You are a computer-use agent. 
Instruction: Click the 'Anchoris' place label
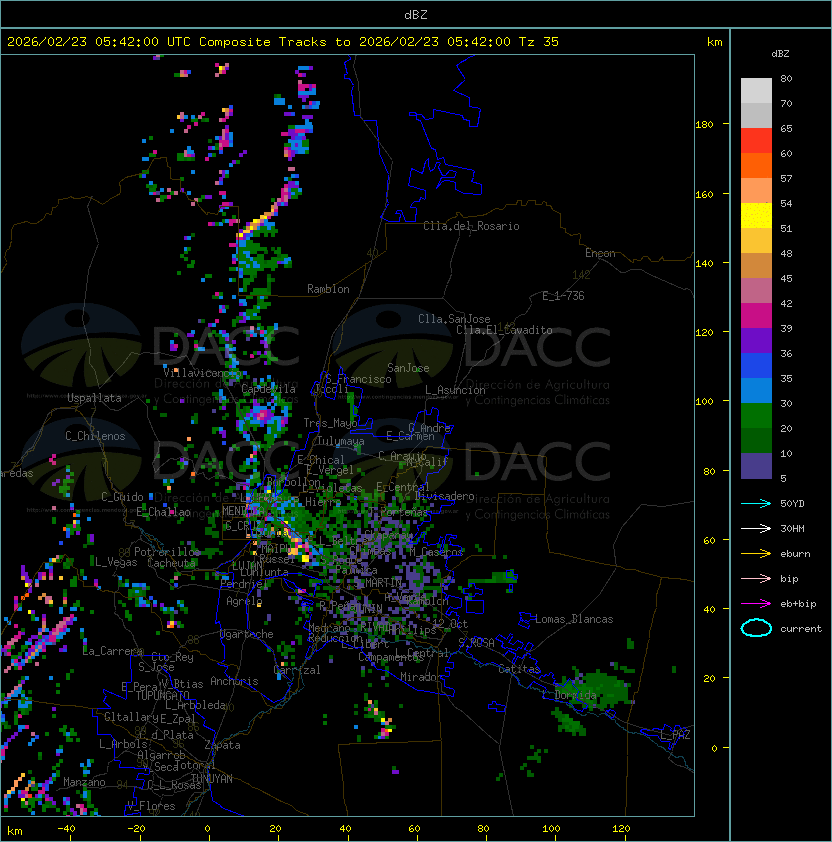coord(234,681)
